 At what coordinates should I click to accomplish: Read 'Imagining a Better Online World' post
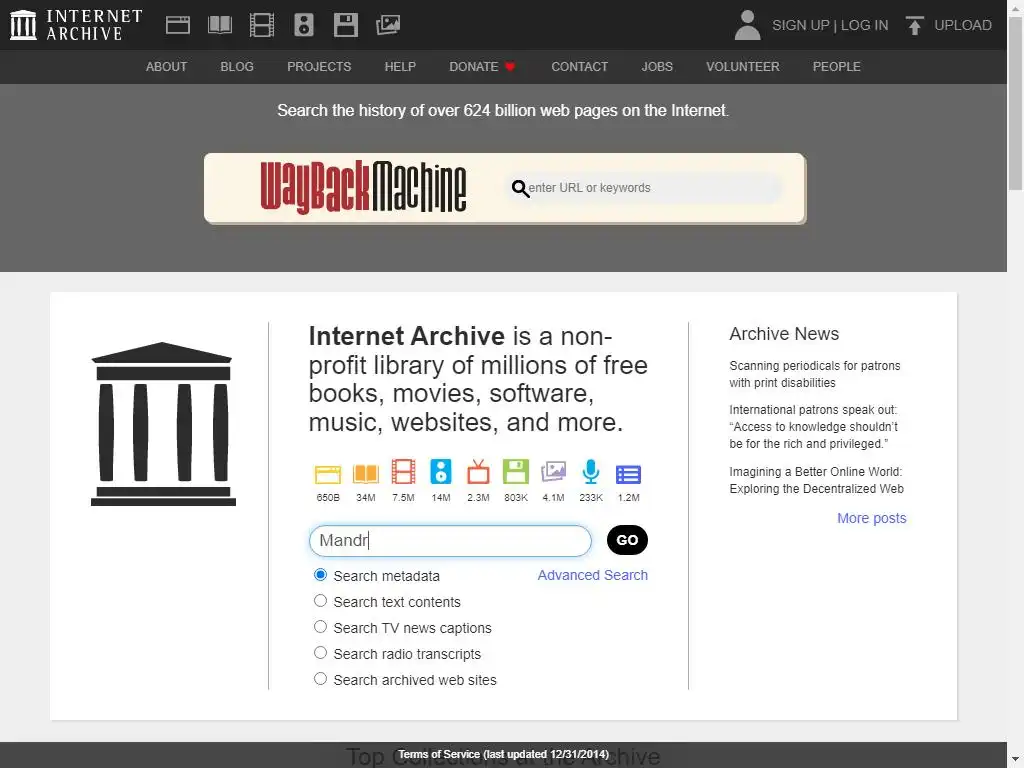point(816,480)
